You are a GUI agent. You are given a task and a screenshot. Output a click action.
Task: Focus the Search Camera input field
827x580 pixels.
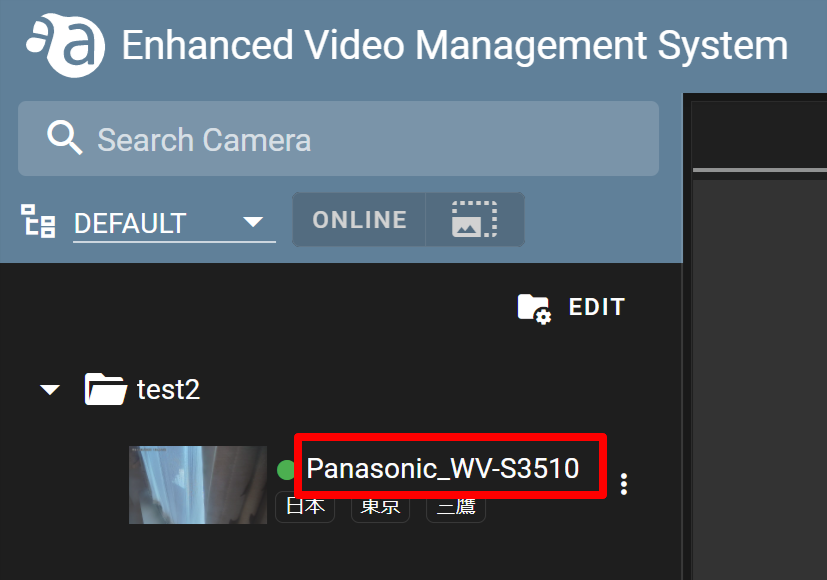[x=338, y=139]
